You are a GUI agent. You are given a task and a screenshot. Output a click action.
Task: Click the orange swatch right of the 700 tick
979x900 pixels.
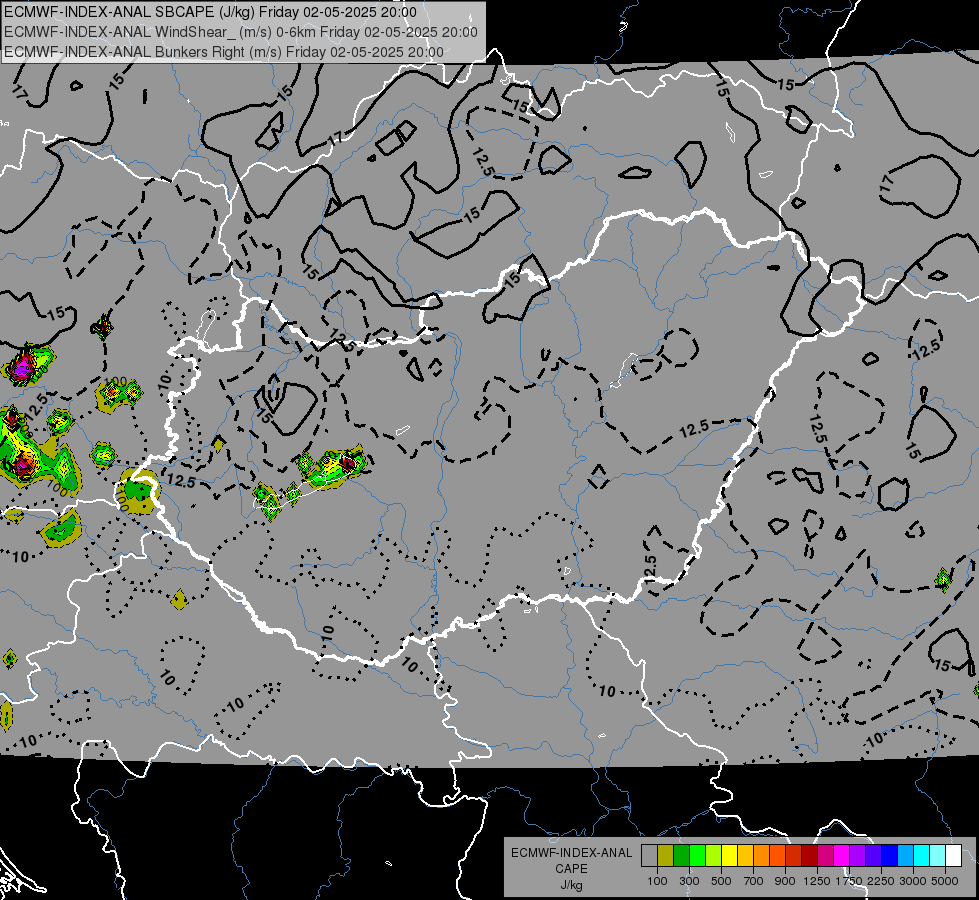tap(761, 855)
